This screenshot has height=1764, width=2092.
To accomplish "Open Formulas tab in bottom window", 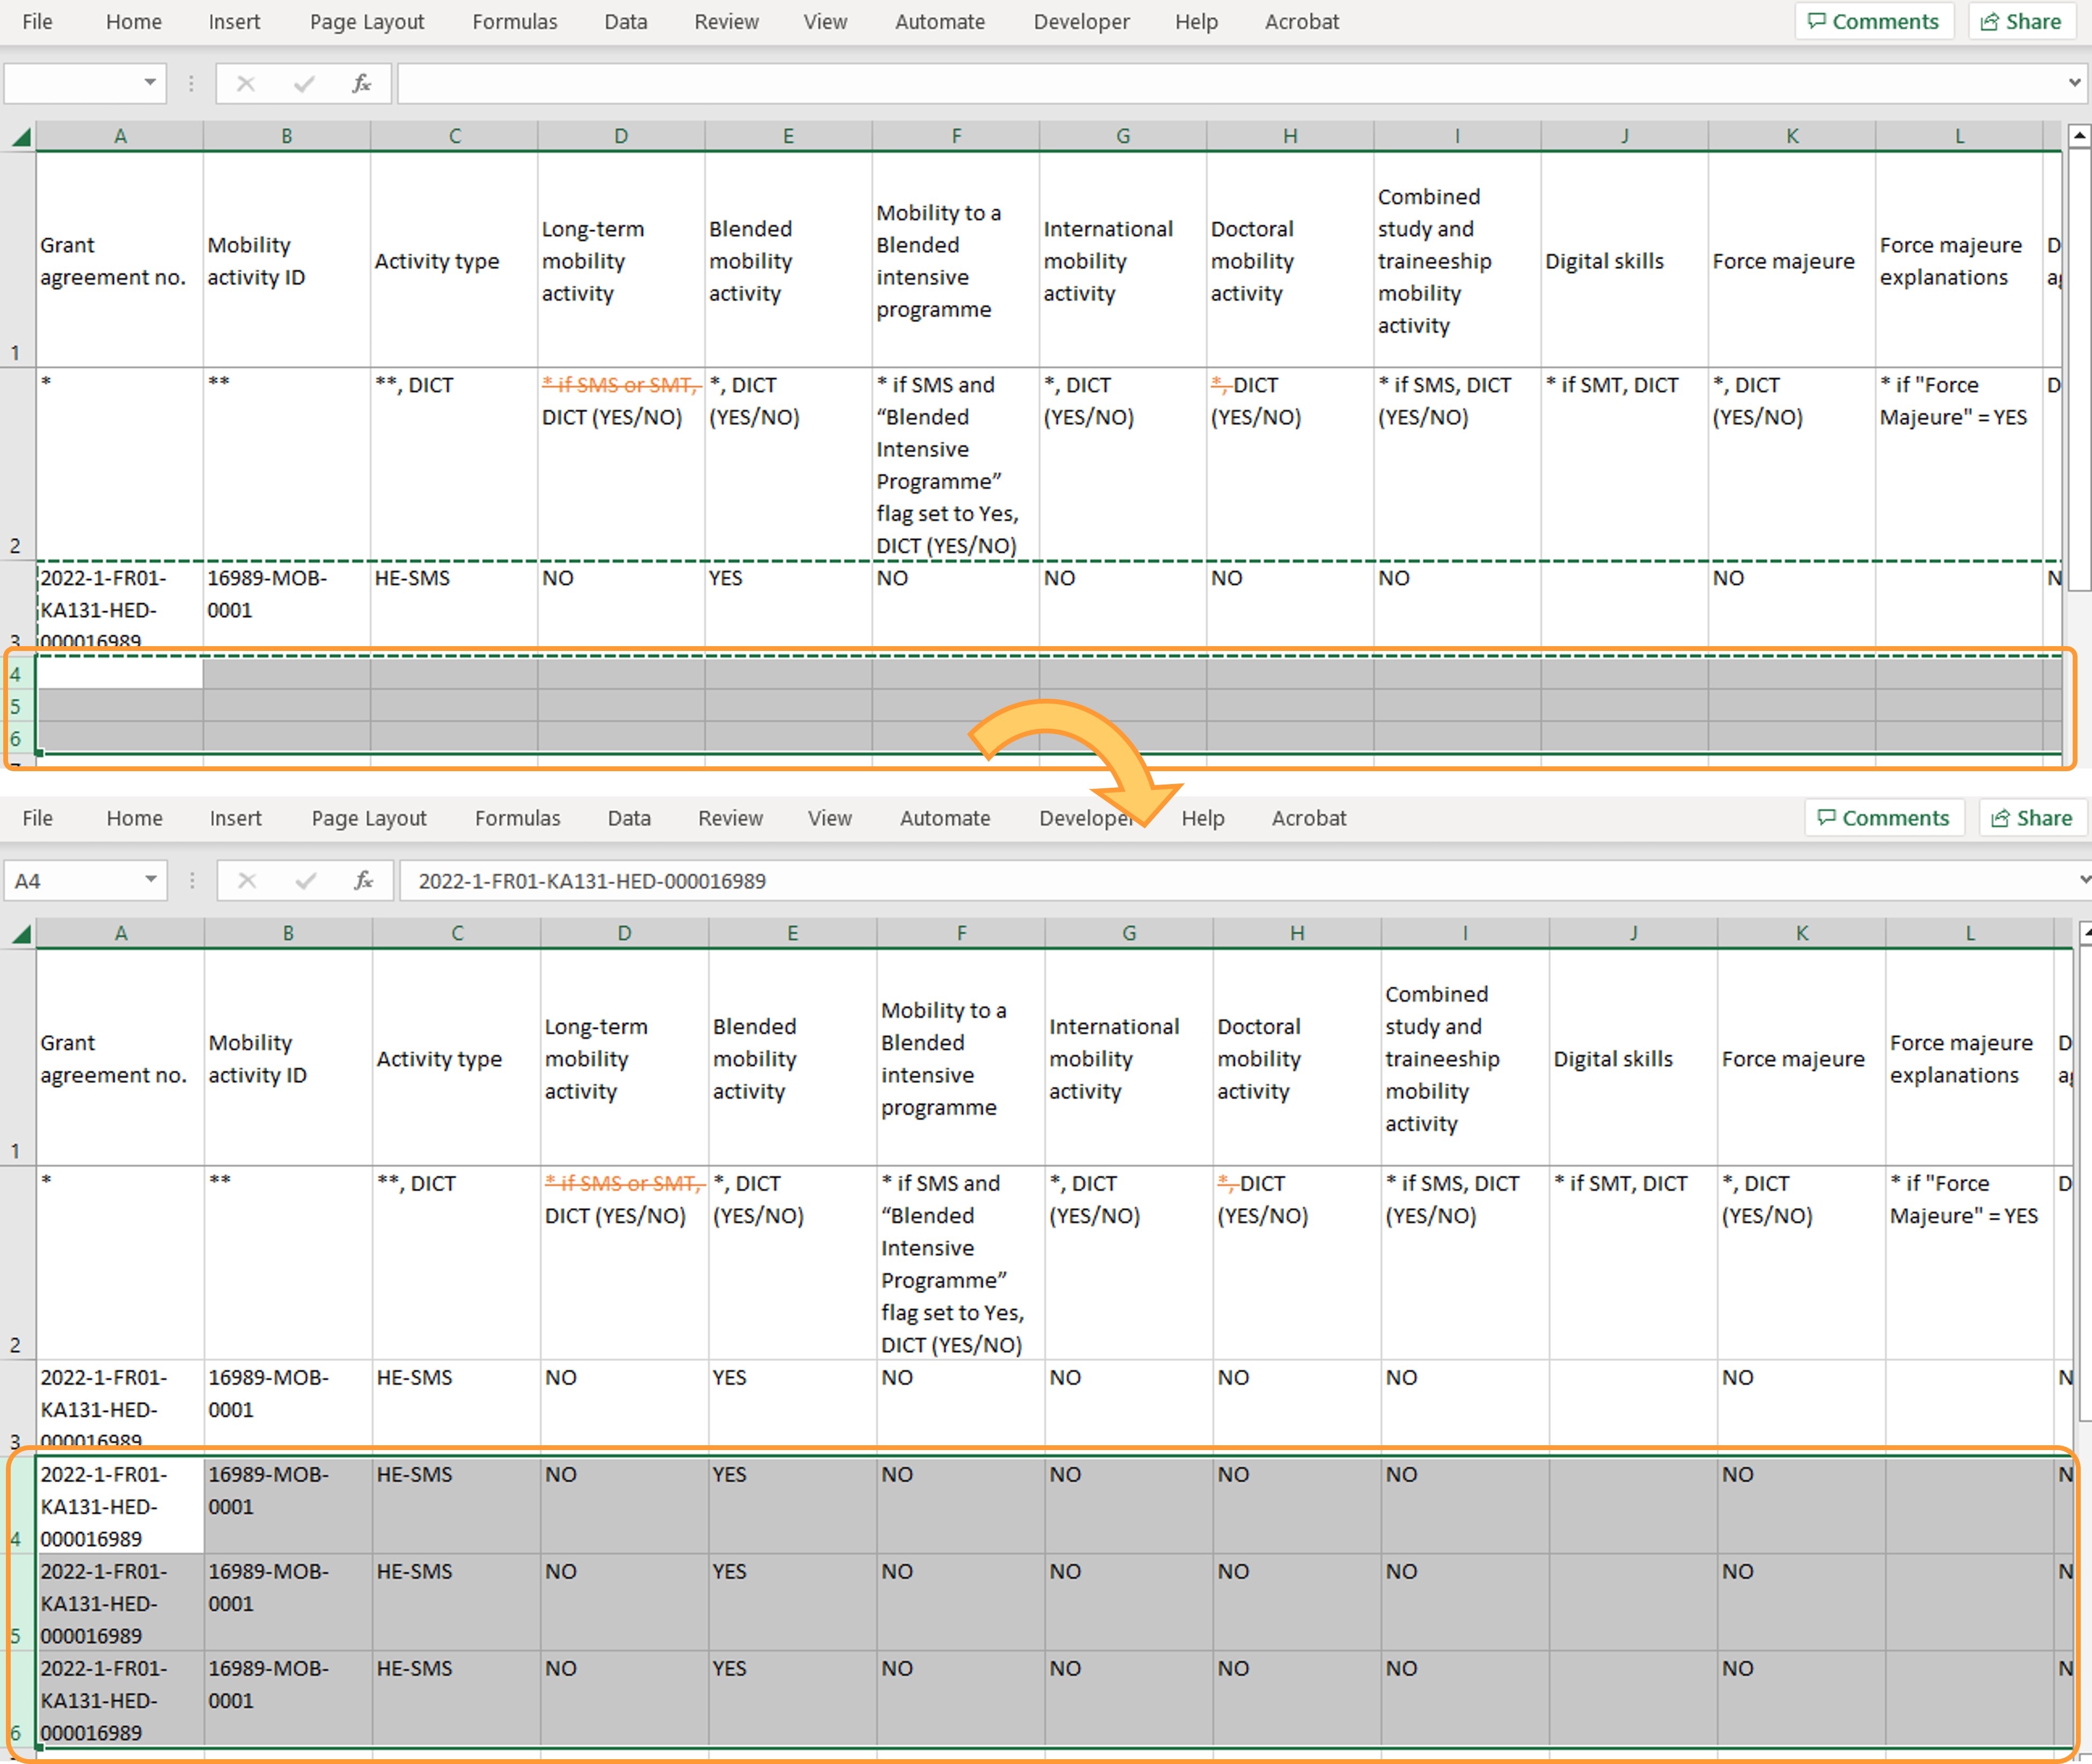I will click(x=518, y=818).
